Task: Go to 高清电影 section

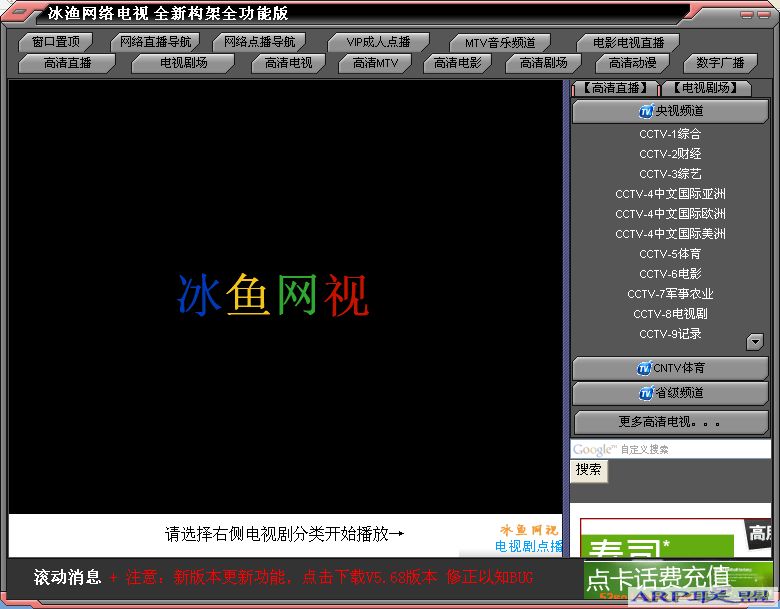Action: 458,63
